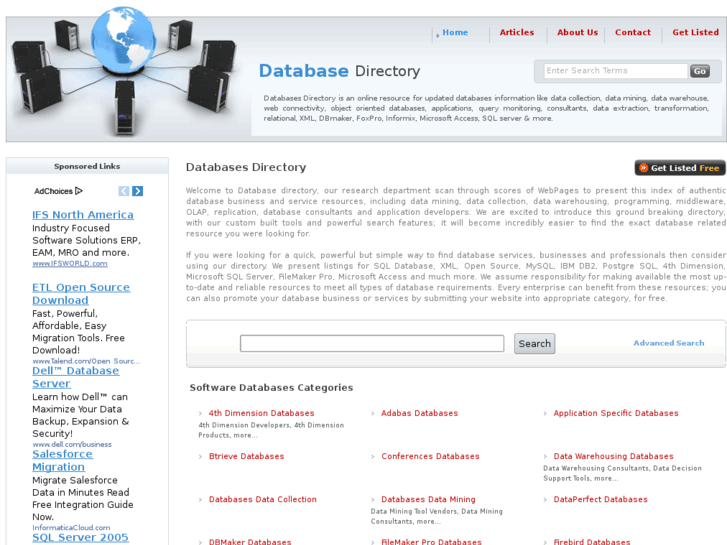
Task: Click arrow bullet beside DataPerfect Databases
Action: click(545, 500)
